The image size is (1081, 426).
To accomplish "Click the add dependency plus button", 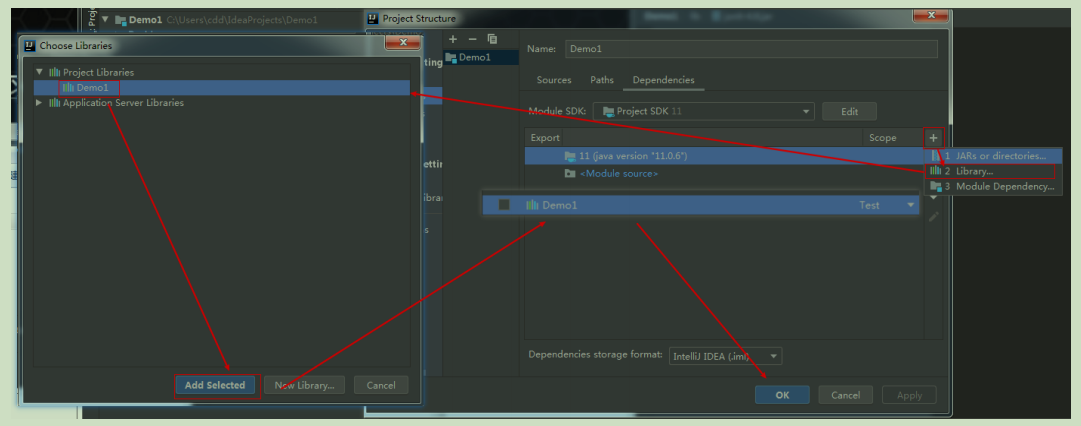I will [933, 138].
